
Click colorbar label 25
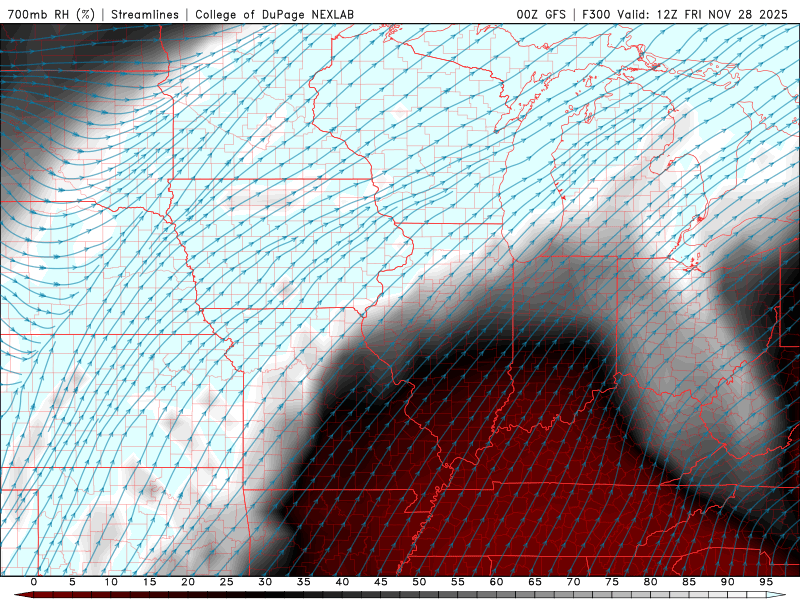click(227, 582)
